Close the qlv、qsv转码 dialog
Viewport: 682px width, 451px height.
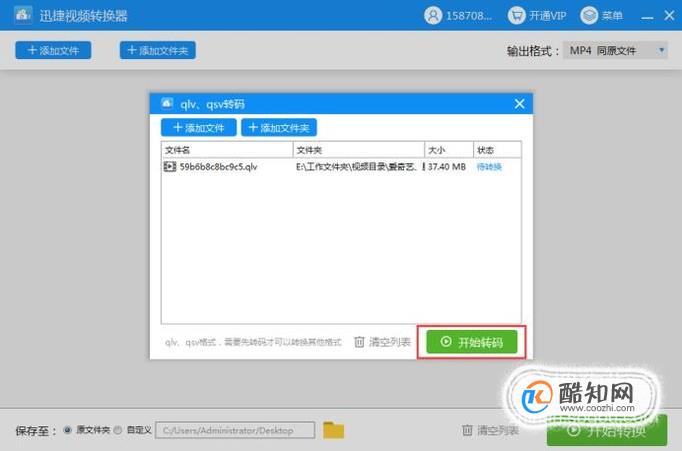[x=519, y=104]
